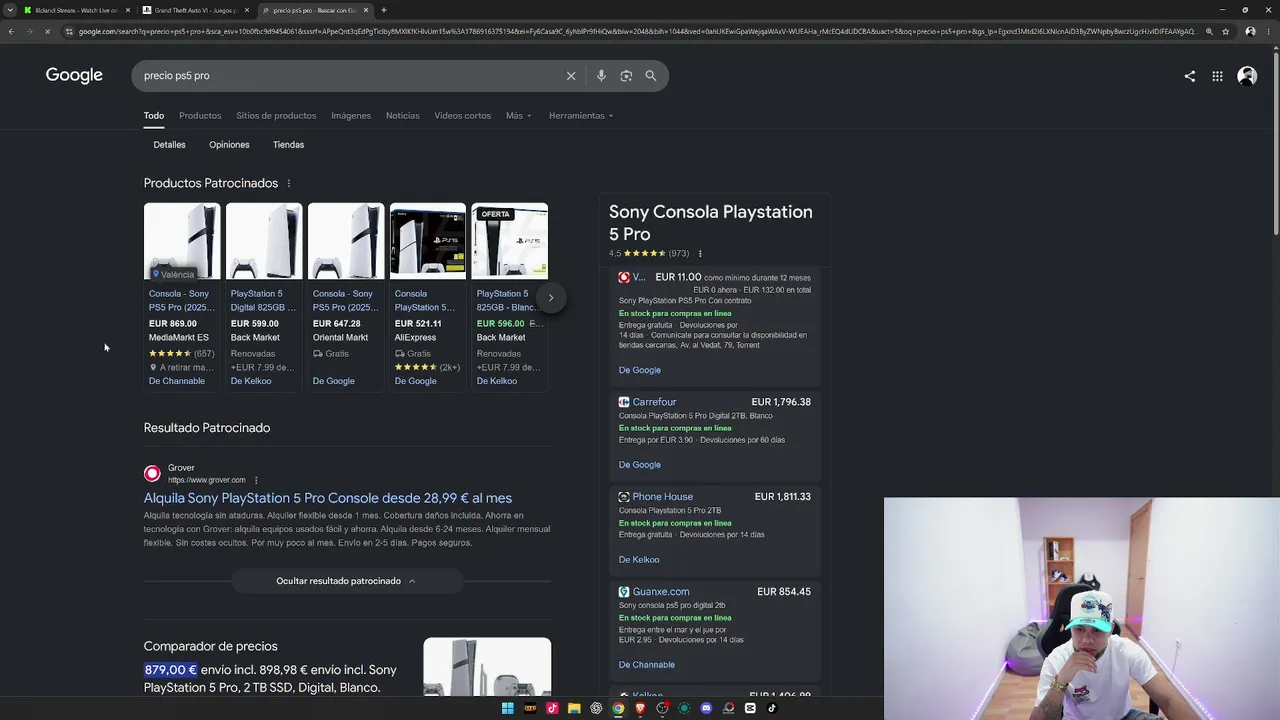Show next sponsored products with the carousel arrow
The width and height of the screenshot is (1280, 720).
pyautogui.click(x=551, y=298)
